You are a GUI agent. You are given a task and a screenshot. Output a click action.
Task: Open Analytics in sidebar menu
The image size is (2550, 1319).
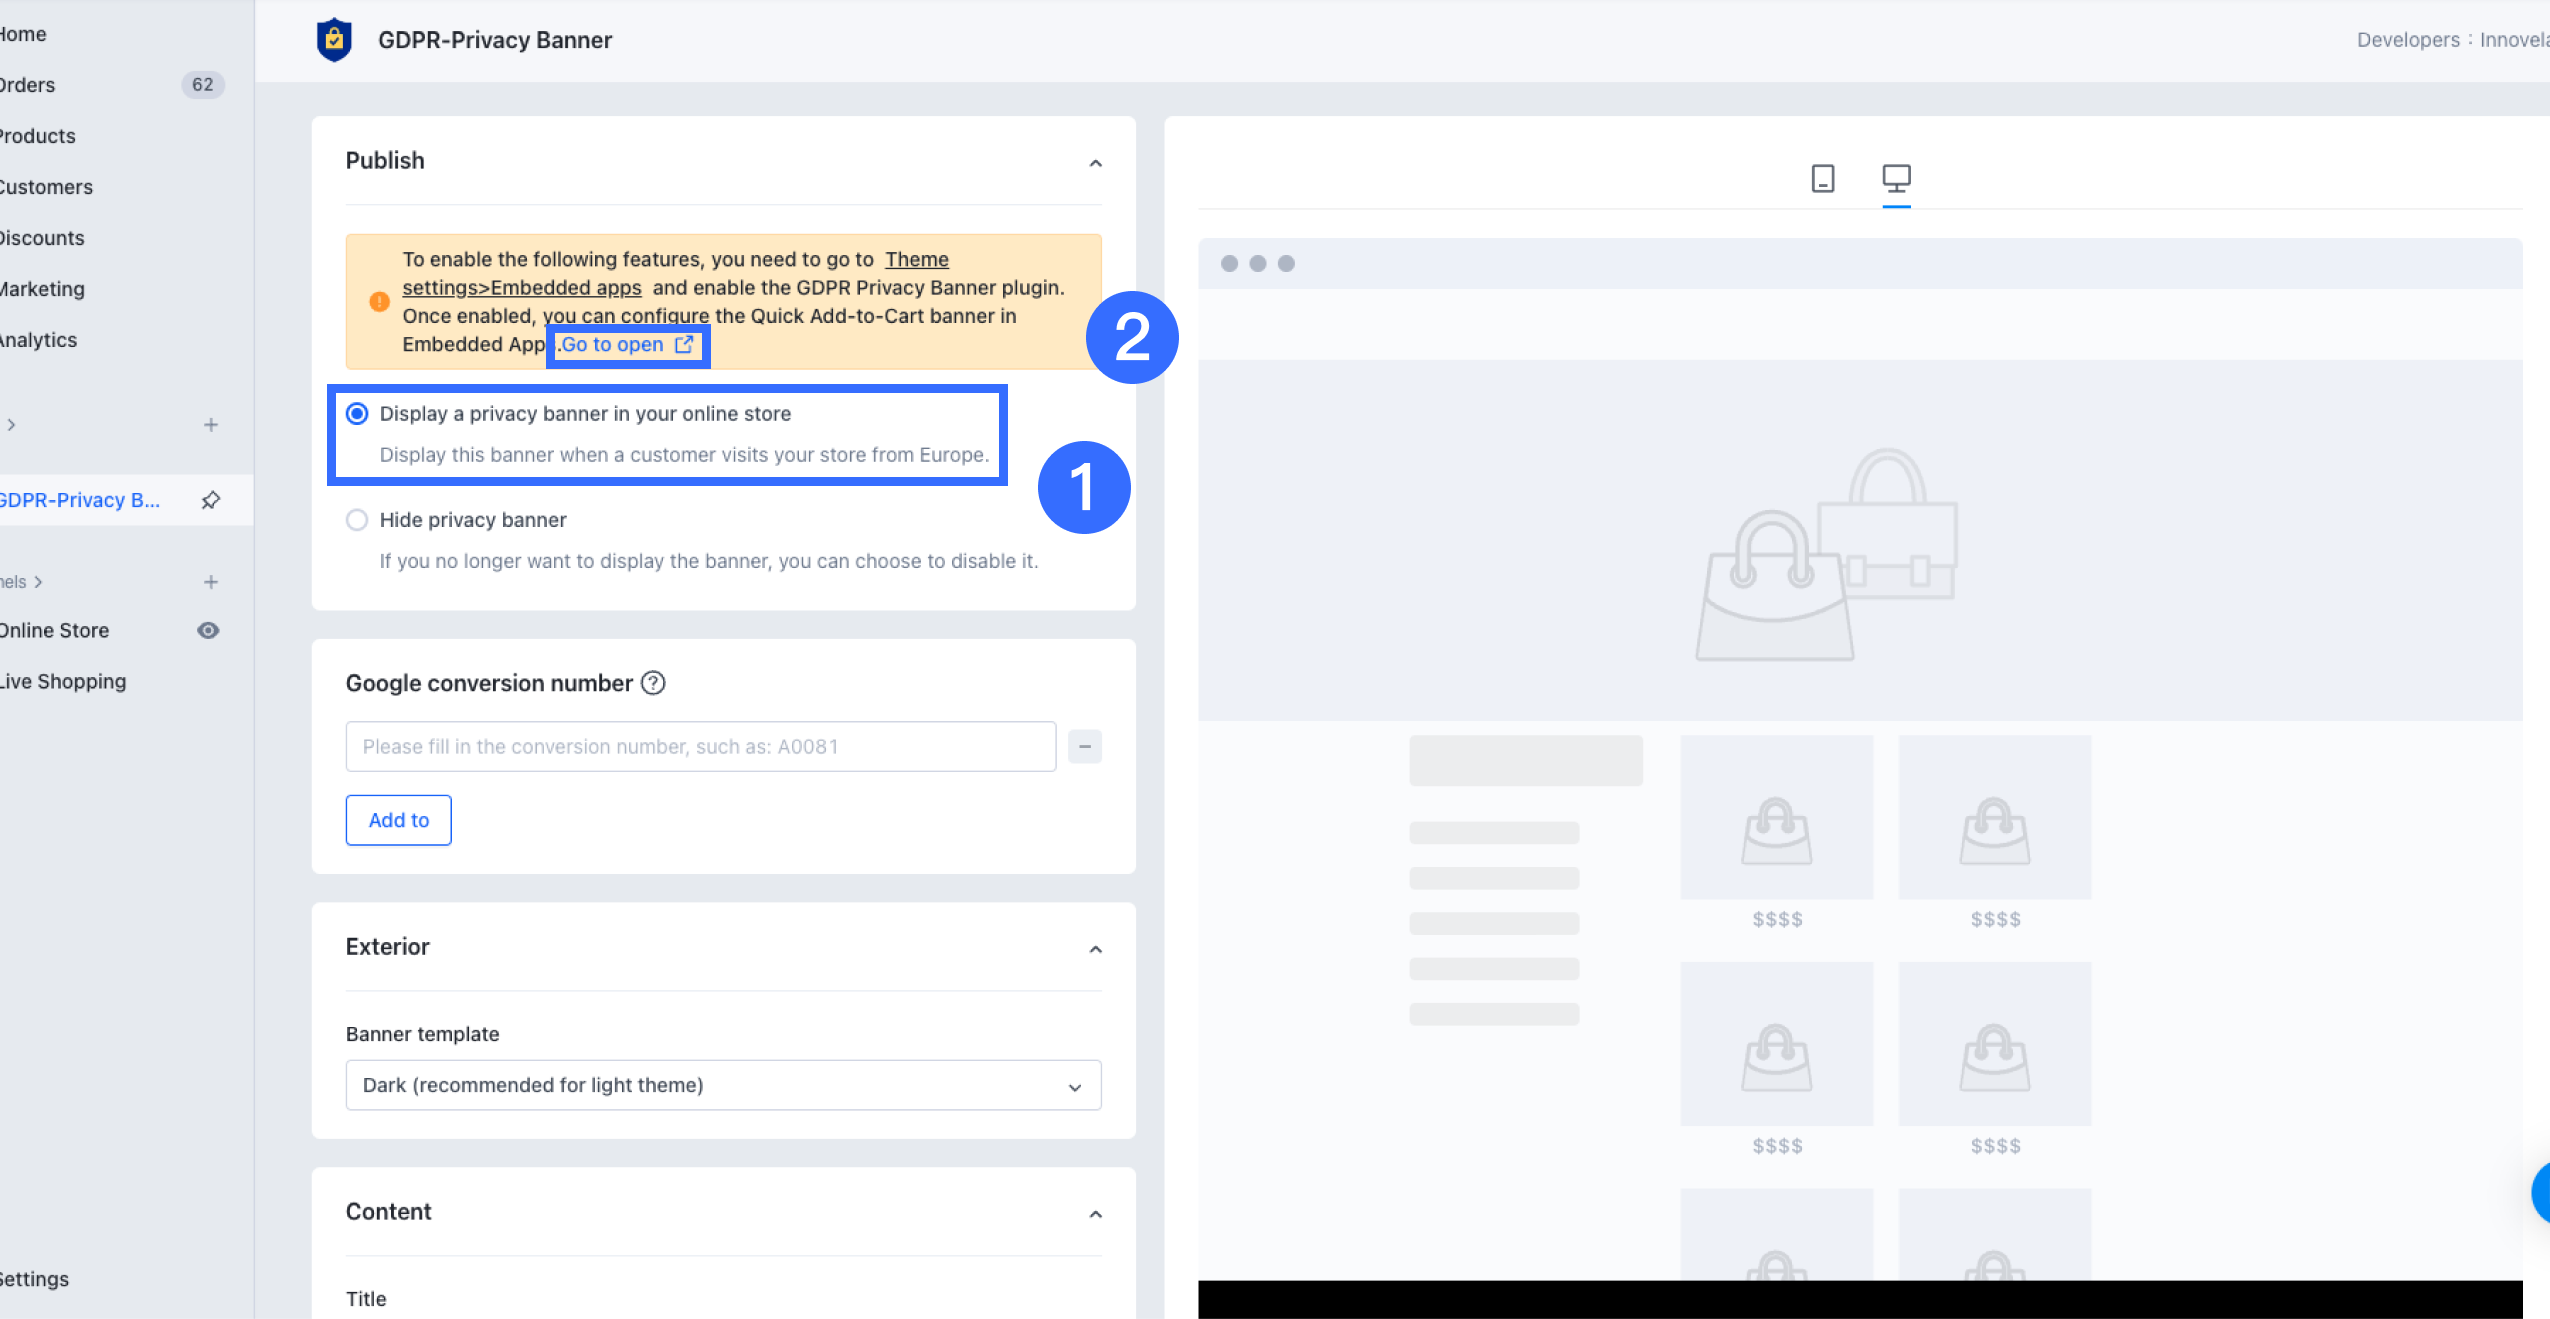point(38,340)
